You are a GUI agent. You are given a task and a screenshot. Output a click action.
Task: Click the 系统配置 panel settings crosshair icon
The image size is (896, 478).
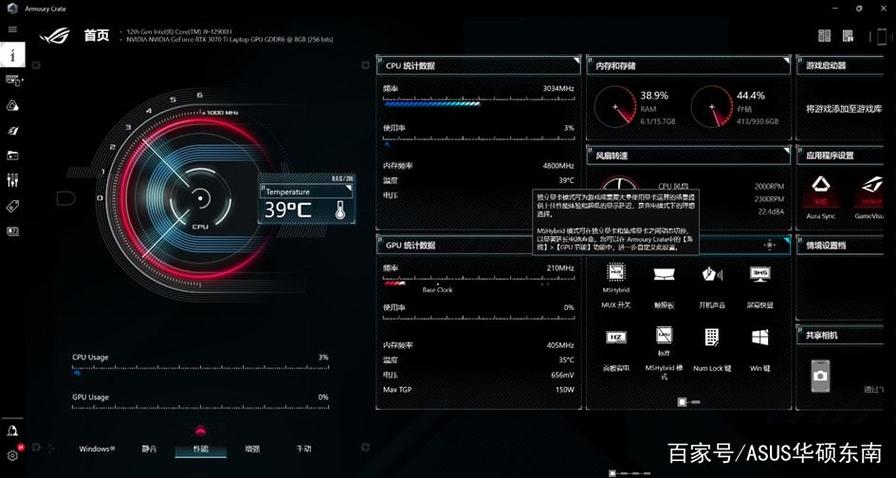point(769,245)
